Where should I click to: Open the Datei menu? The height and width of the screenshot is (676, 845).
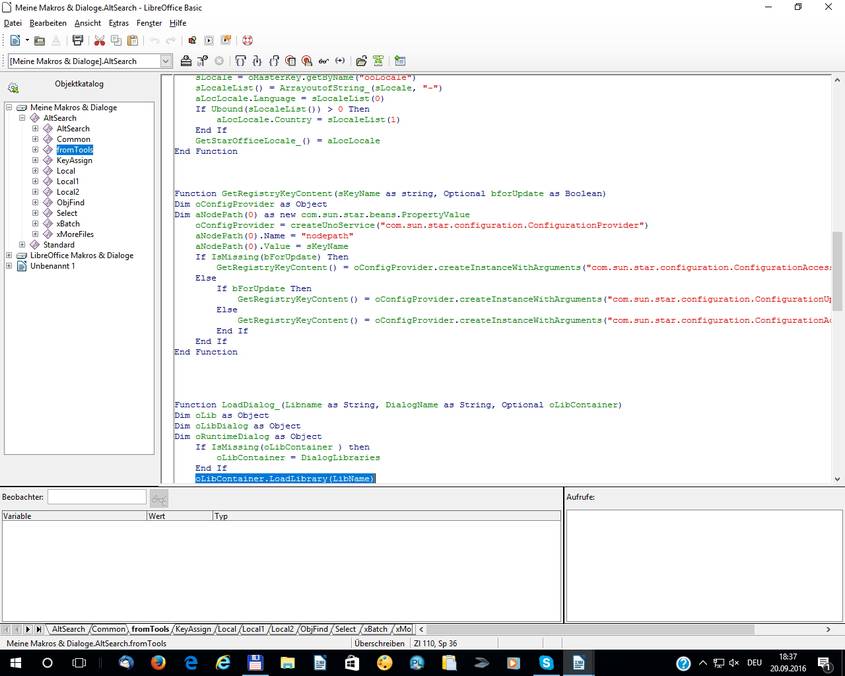12,23
